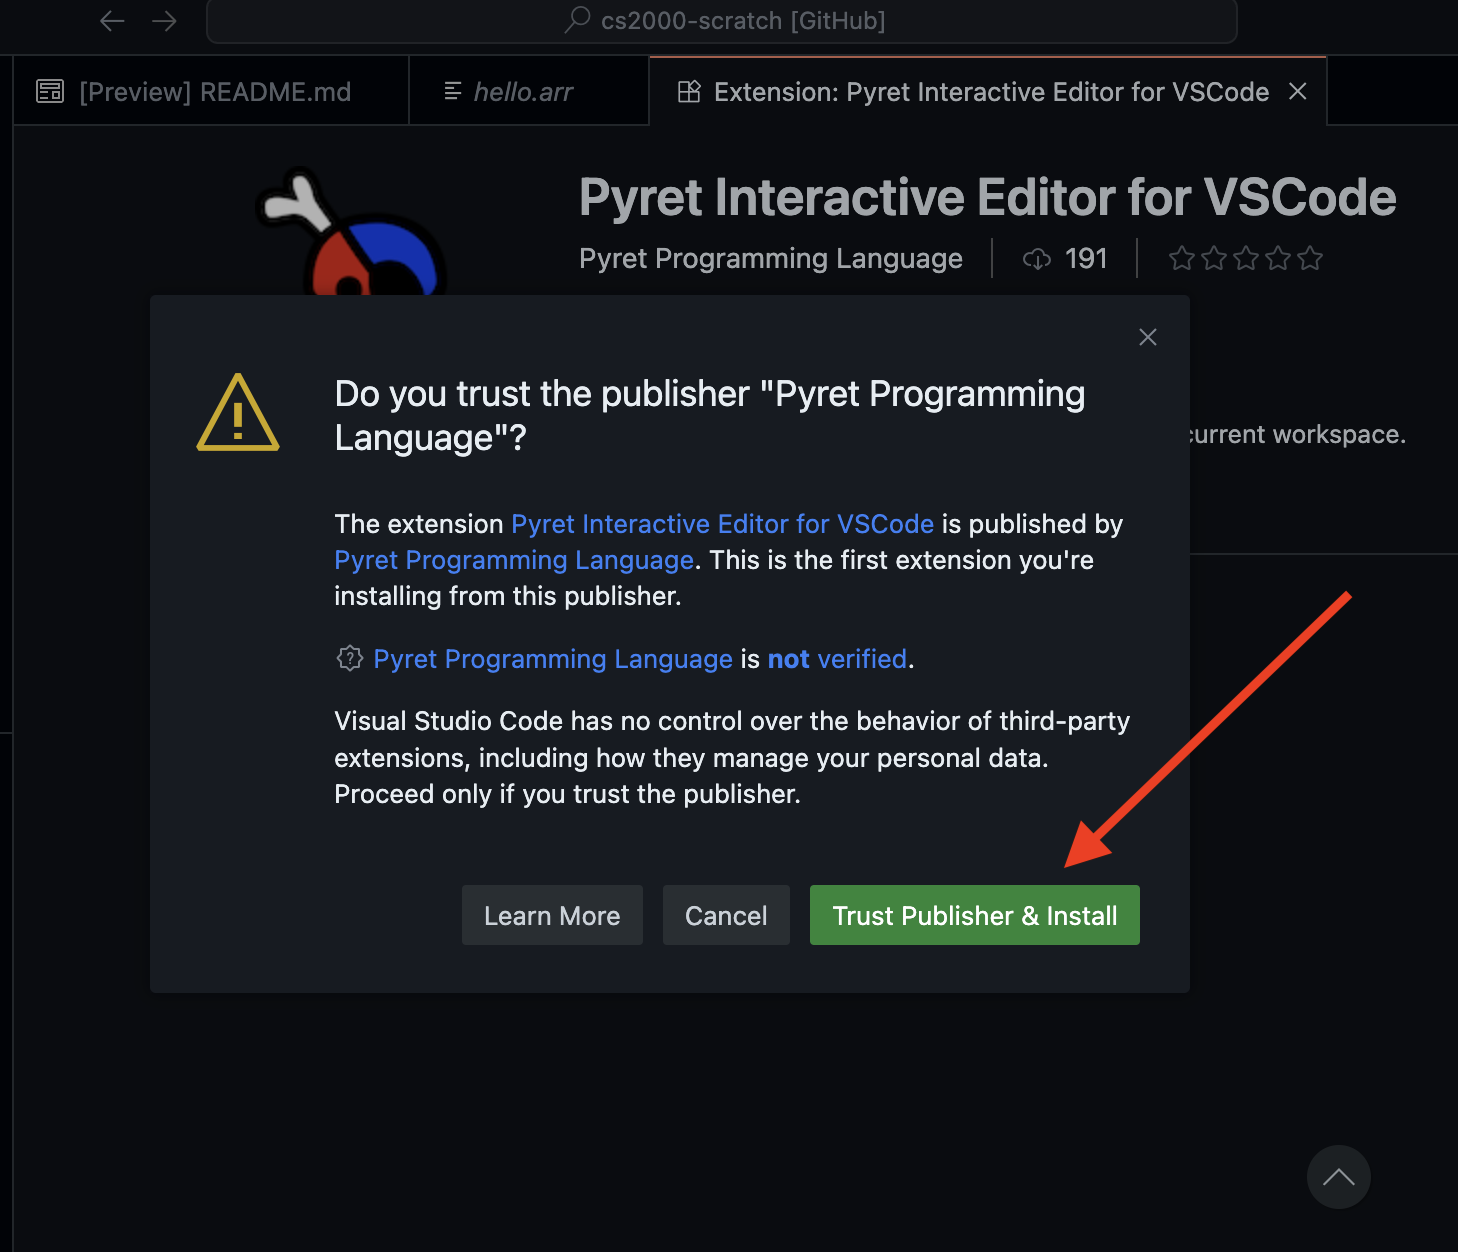Click the install count cloud download icon
The height and width of the screenshot is (1252, 1458).
(x=1037, y=259)
